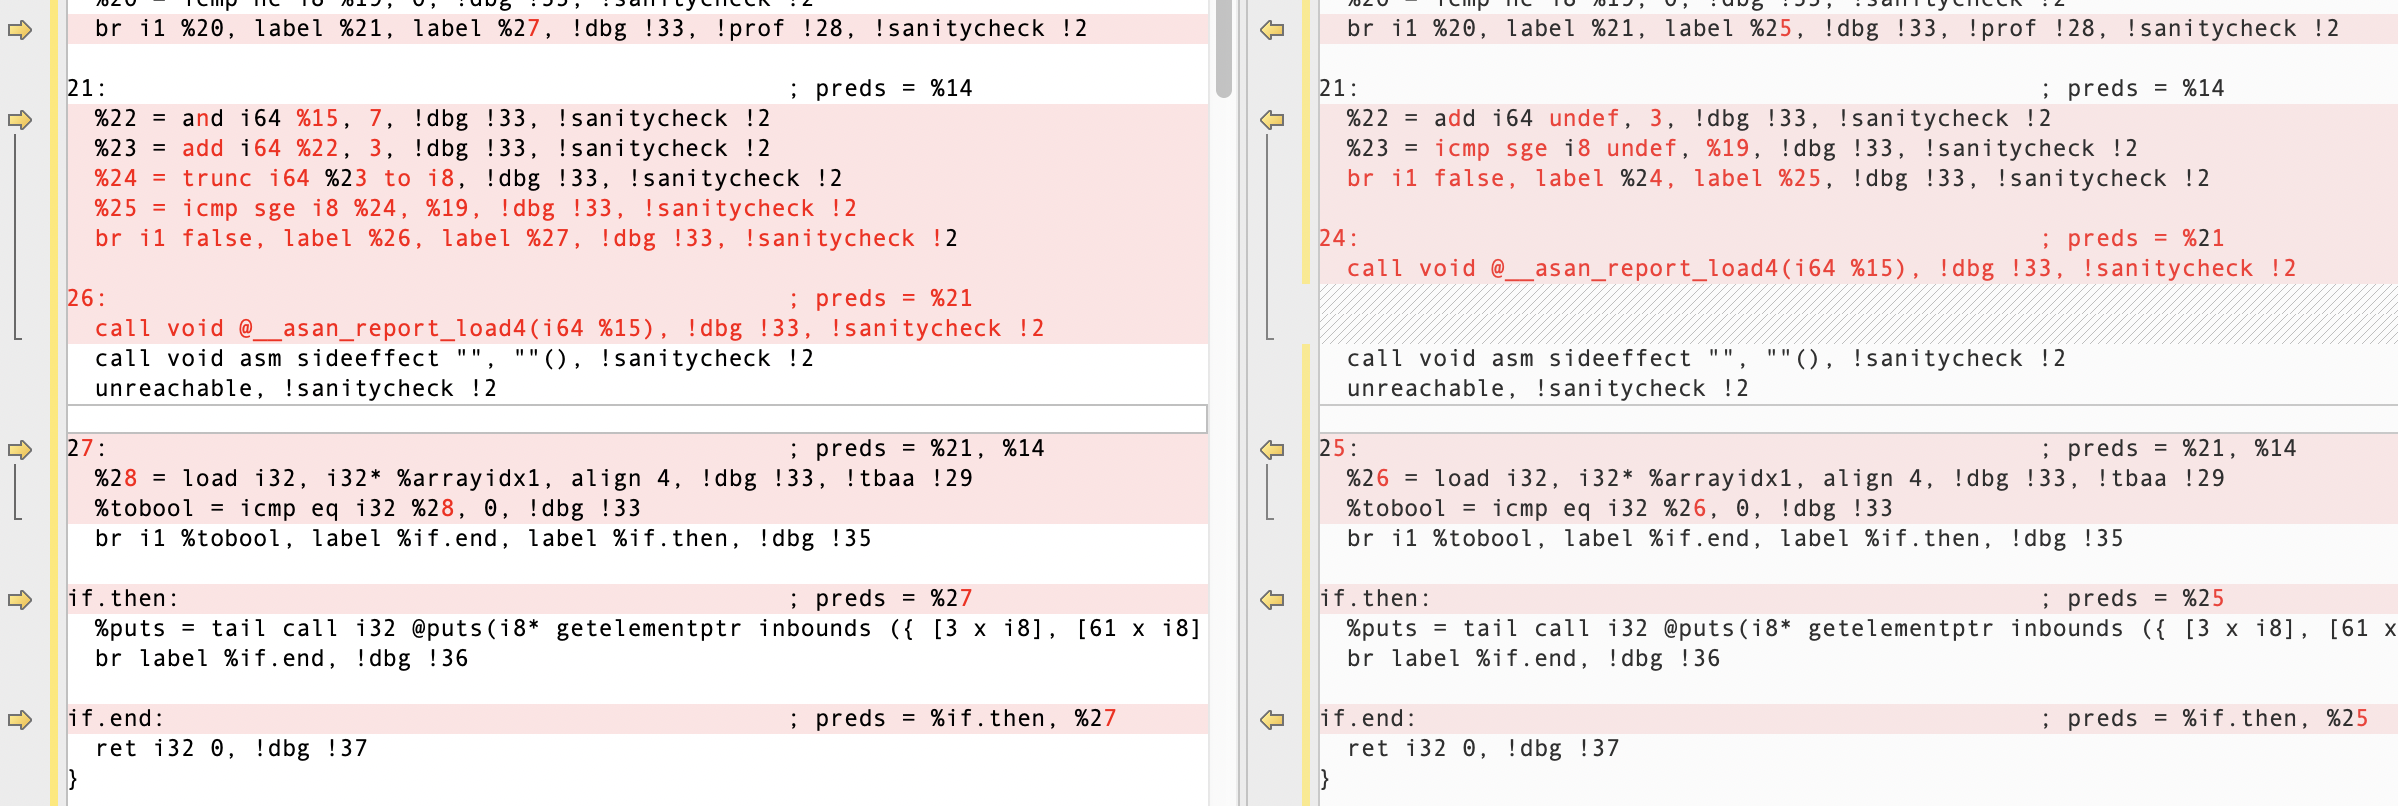Click 'br label %if.end, !dbg !36' in left pane
2398x806 pixels.
coord(282,659)
